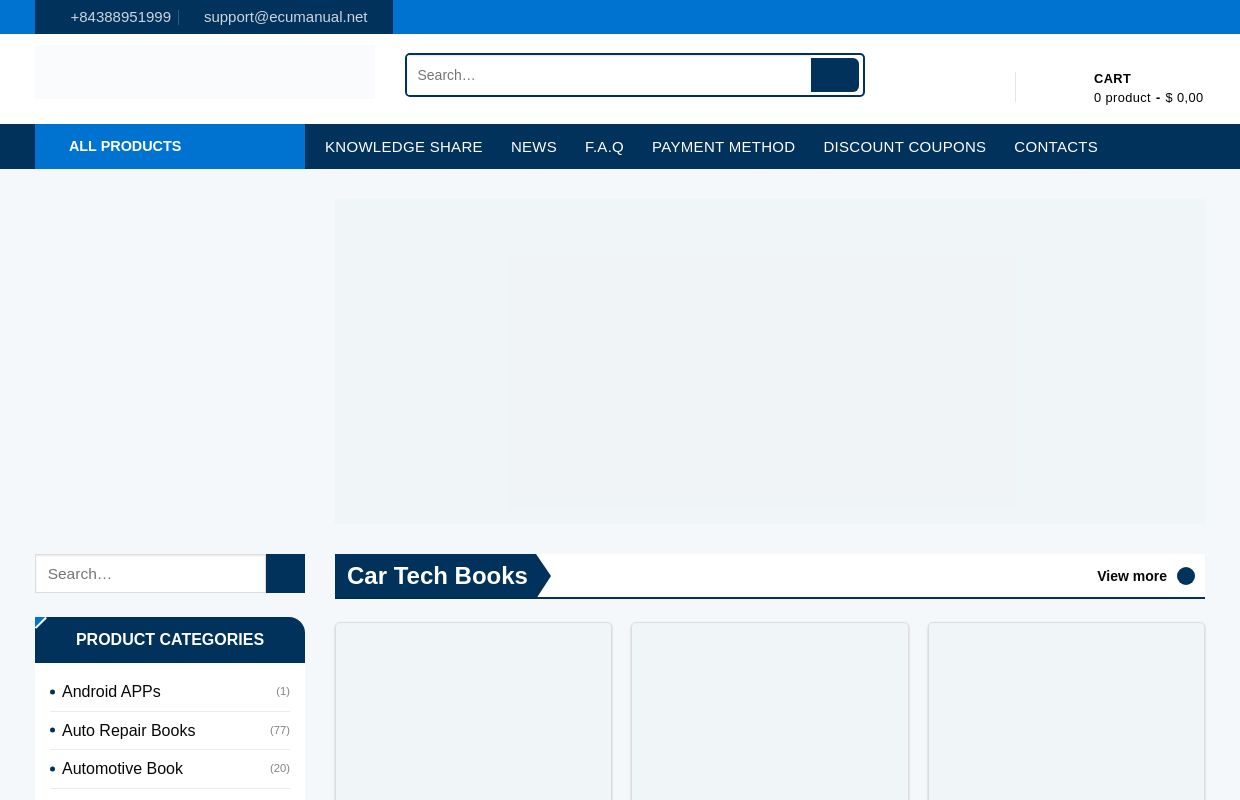The image size is (1240, 800).
Task: Select the Automotive Book category
Action: click(122, 768)
